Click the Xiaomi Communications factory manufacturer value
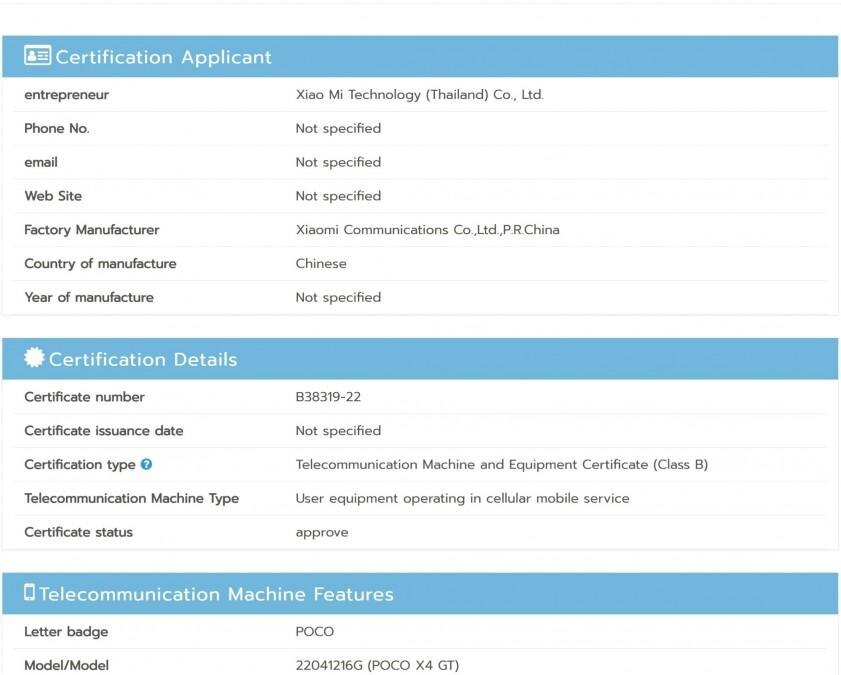 coord(427,230)
